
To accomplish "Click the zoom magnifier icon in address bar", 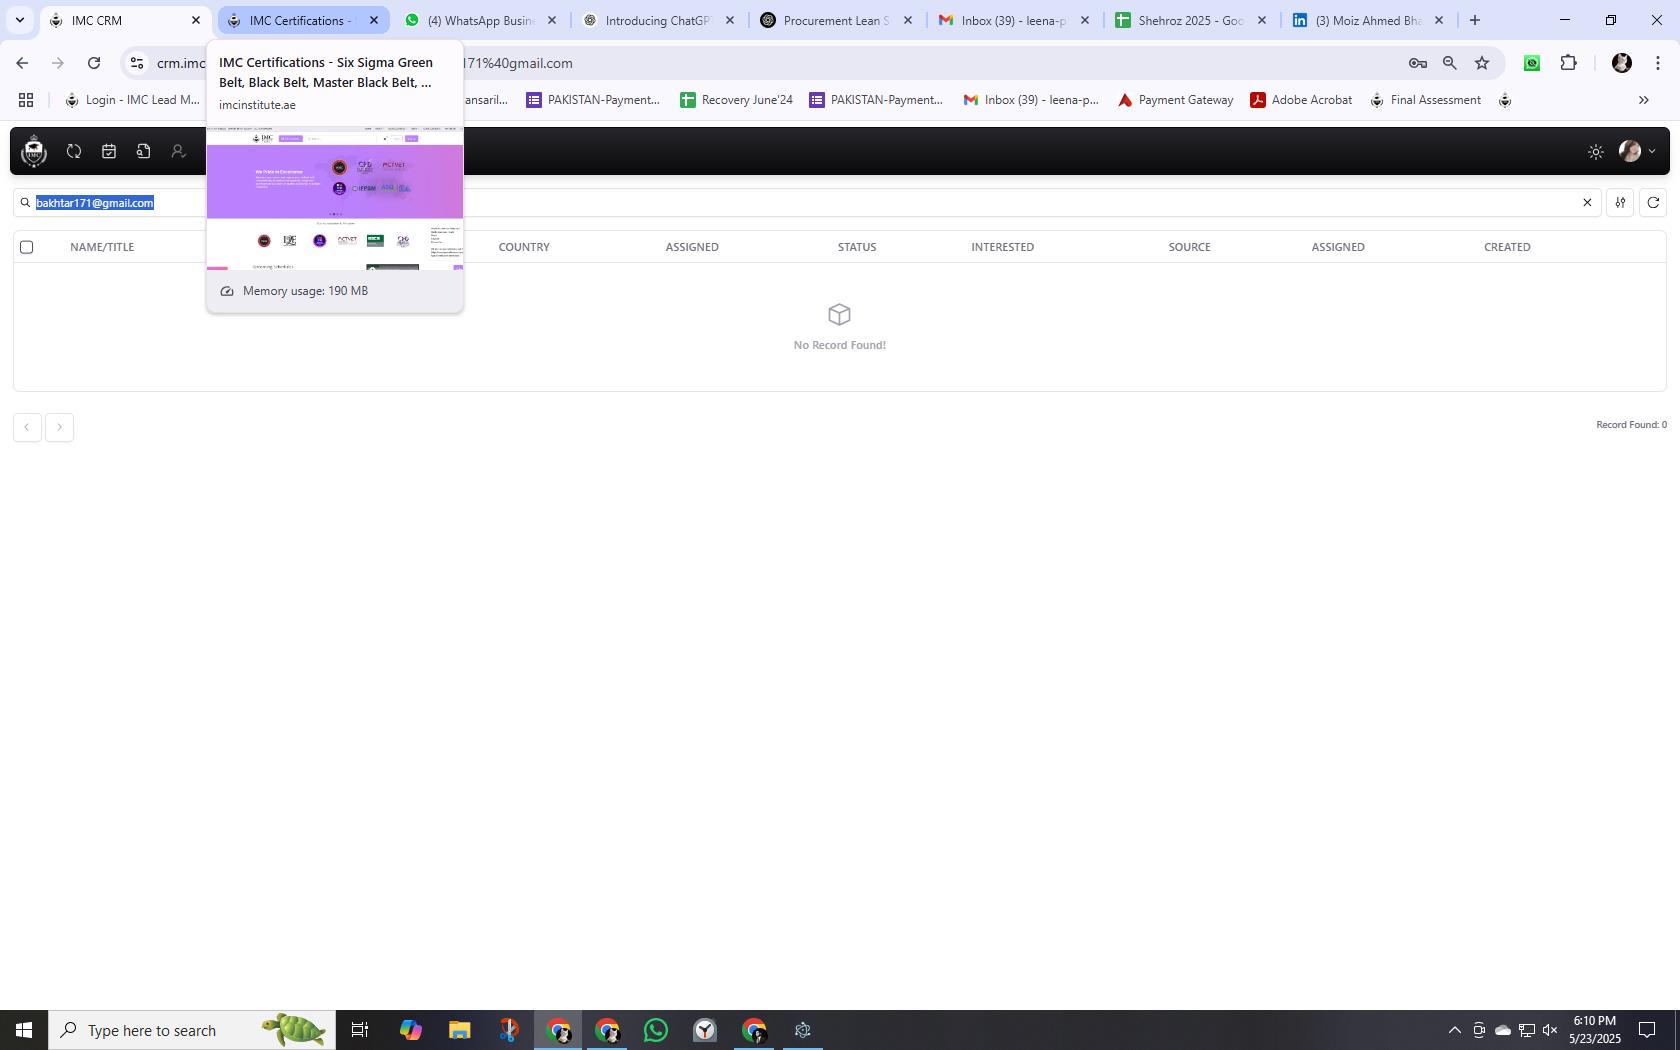I will [1449, 63].
